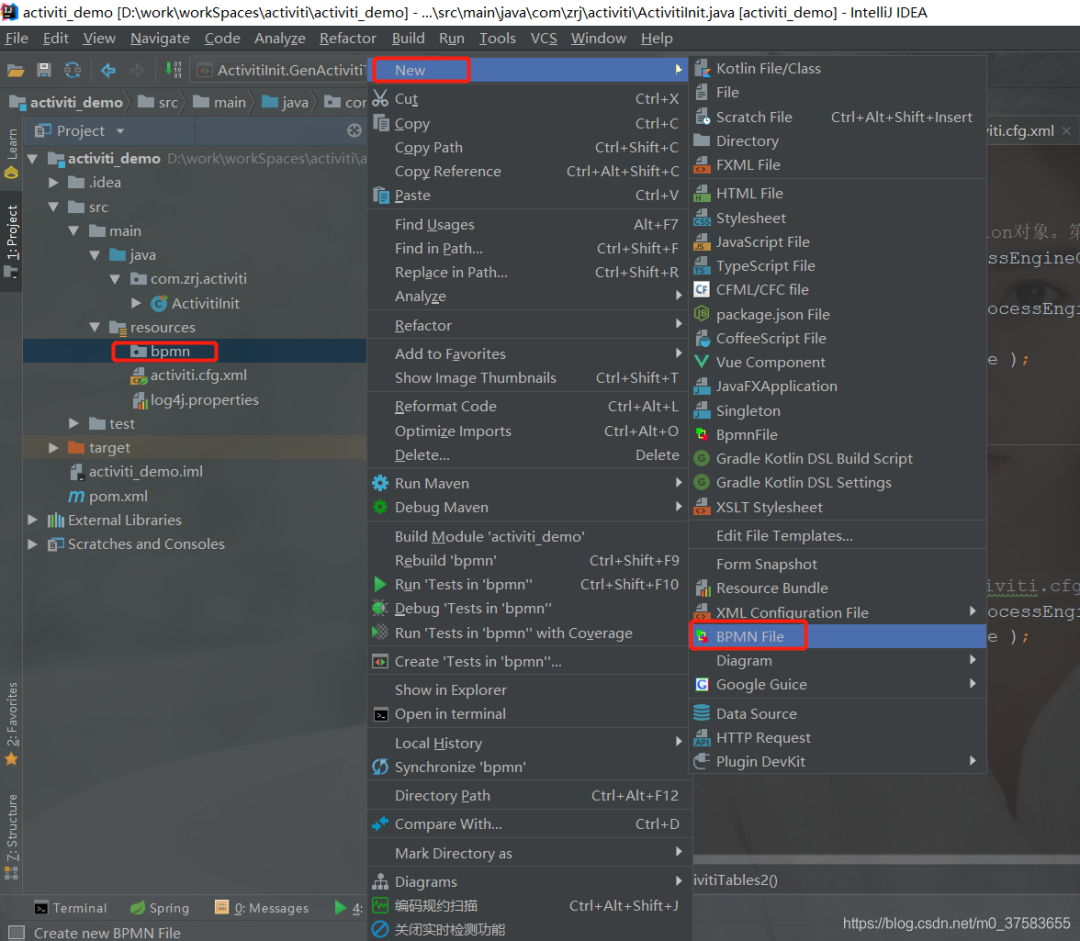
Task: Select activiti_demo.iml file
Action: click(x=136, y=472)
